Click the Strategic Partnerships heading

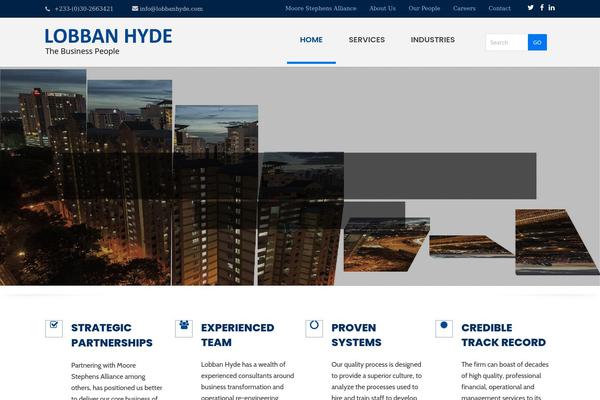point(112,335)
